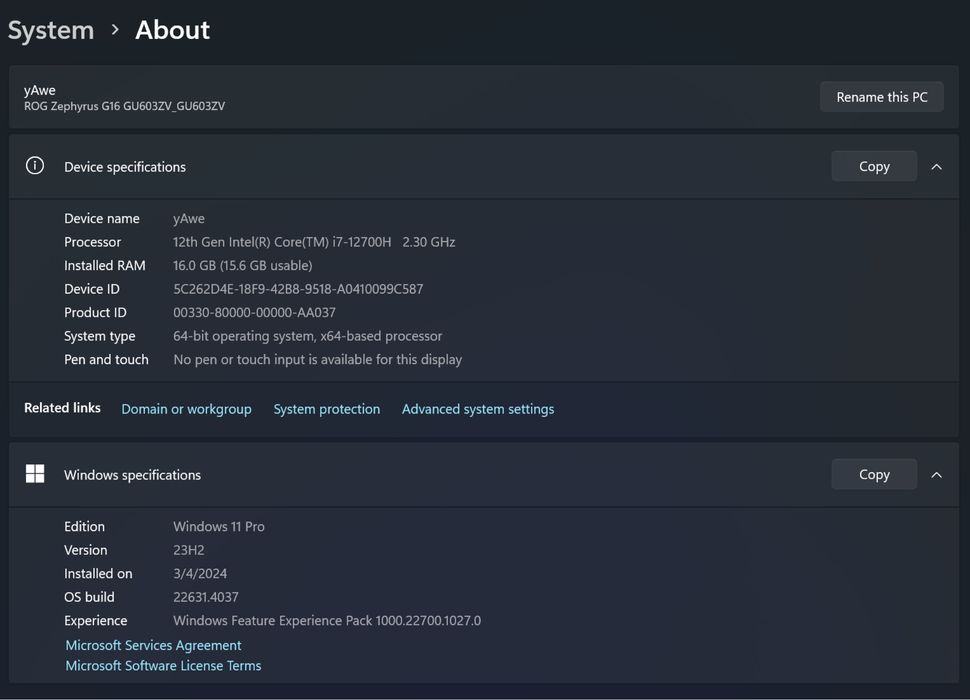Open Microsoft Services Agreement link
This screenshot has height=700, width=970.
[153, 646]
